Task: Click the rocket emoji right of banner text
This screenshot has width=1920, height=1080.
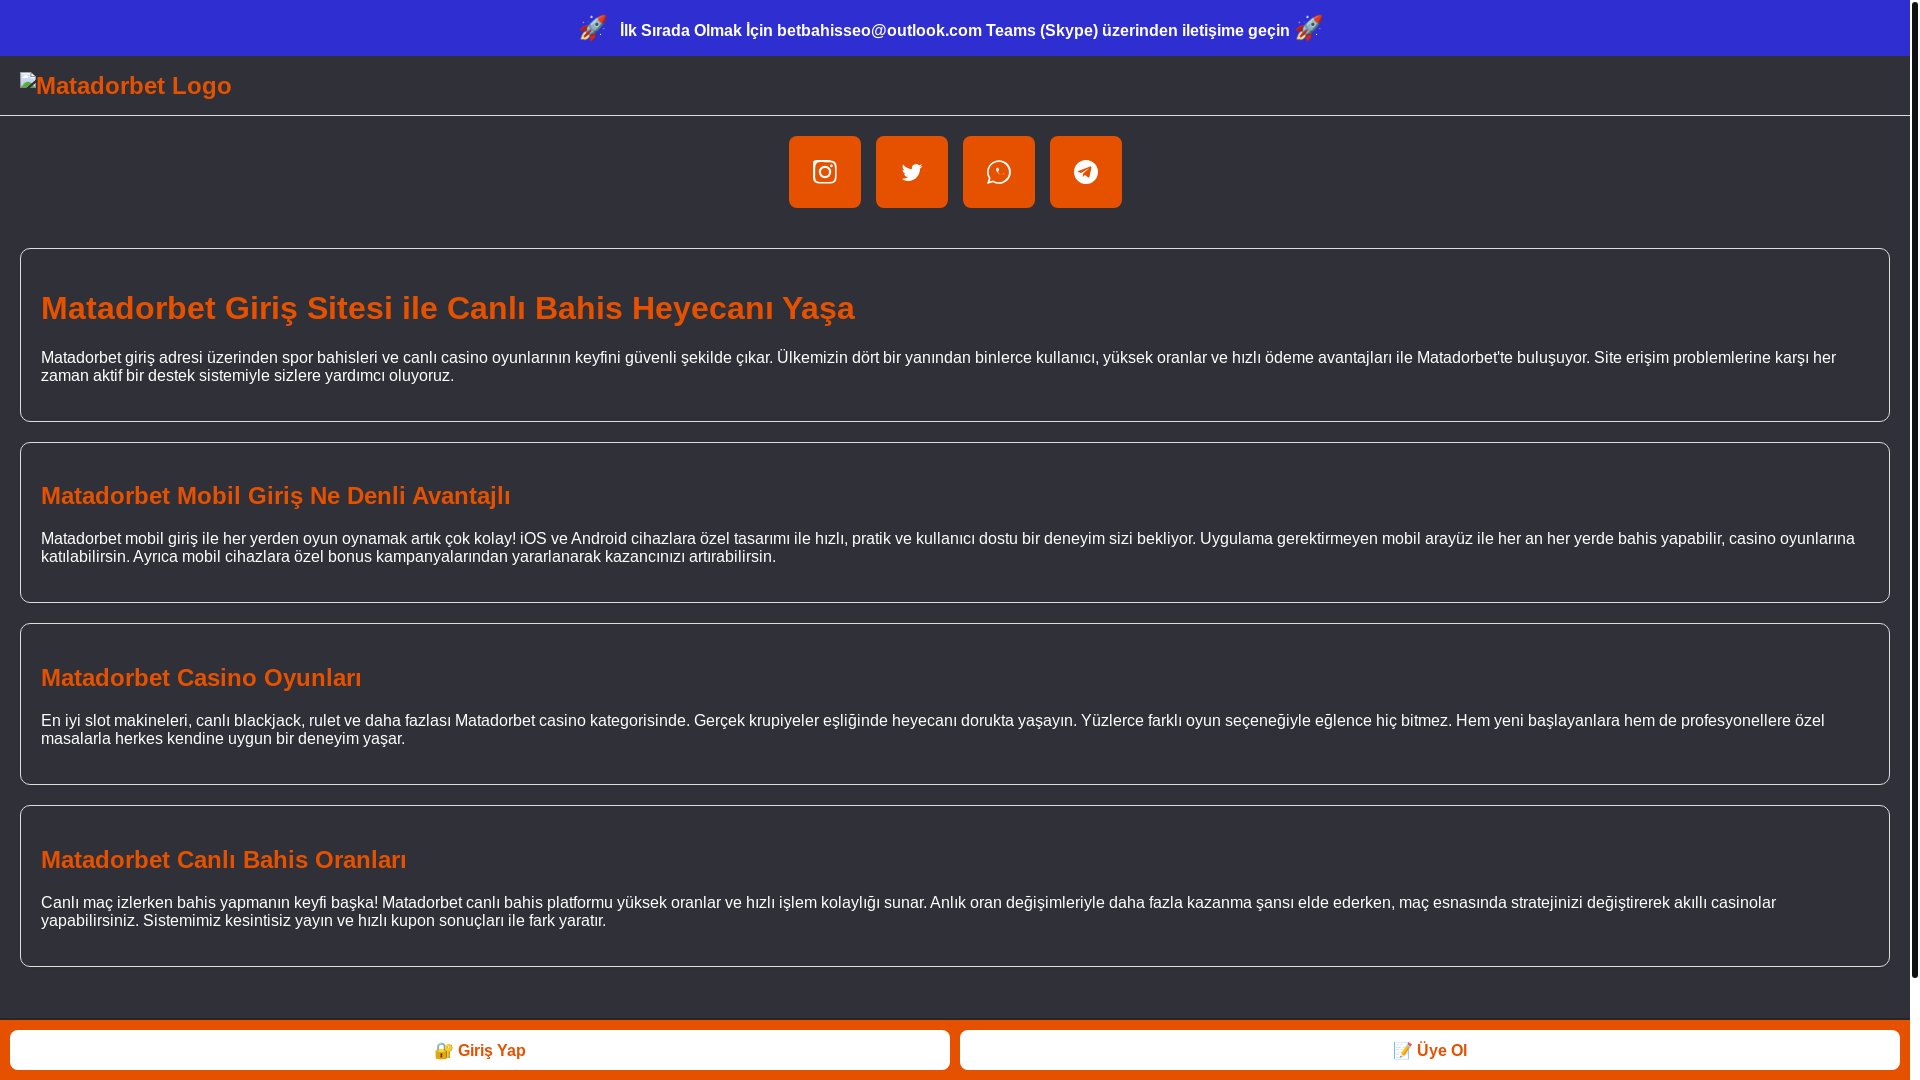Action: (1309, 28)
